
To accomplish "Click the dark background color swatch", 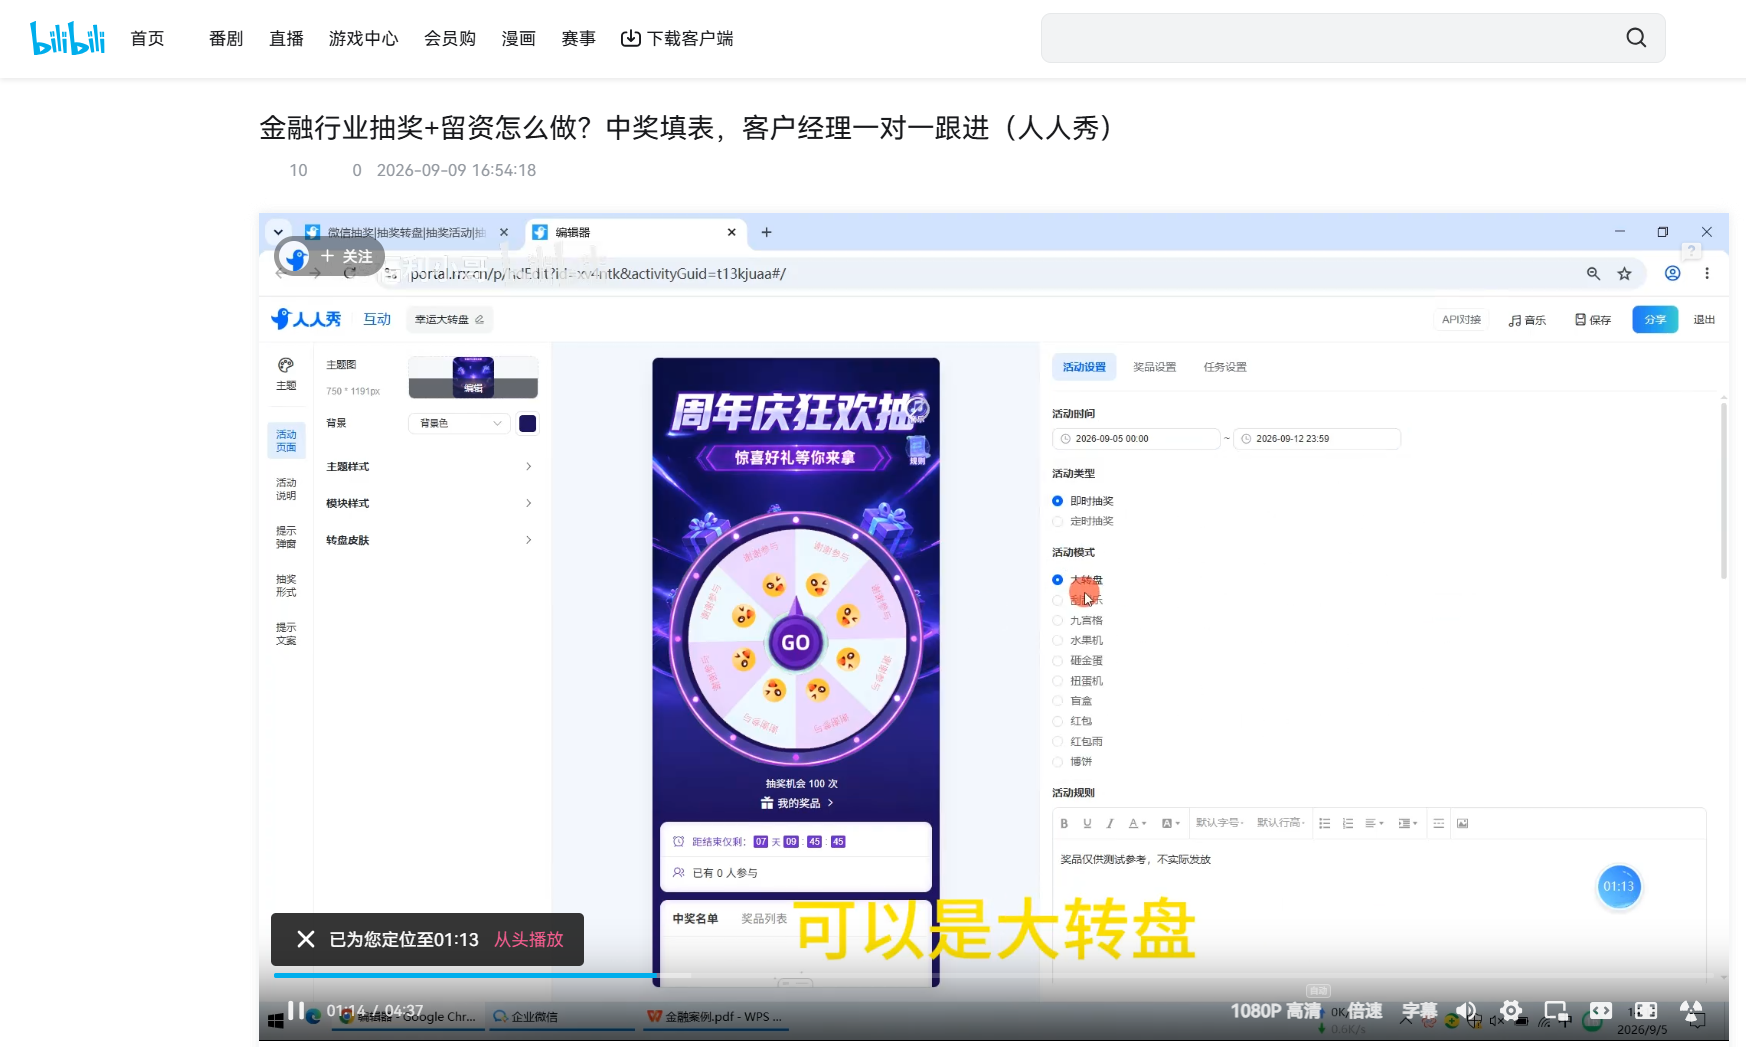I will pos(528,424).
